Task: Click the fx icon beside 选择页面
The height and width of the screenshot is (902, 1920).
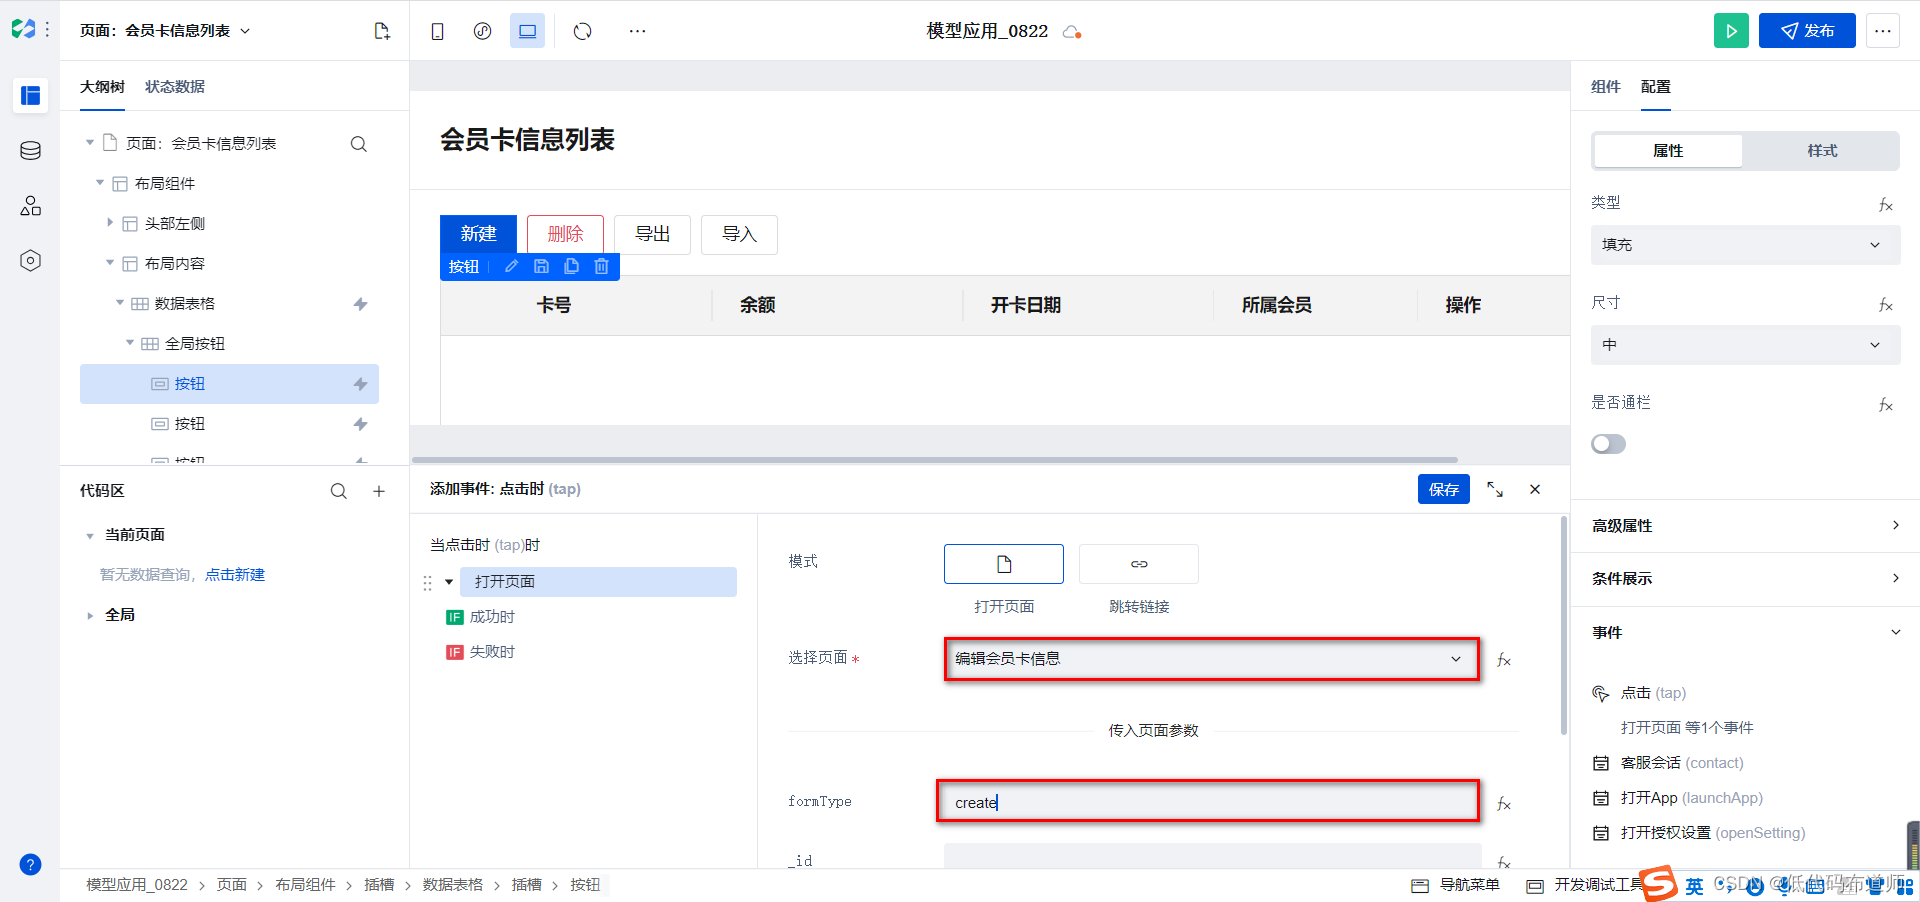Action: (x=1503, y=659)
